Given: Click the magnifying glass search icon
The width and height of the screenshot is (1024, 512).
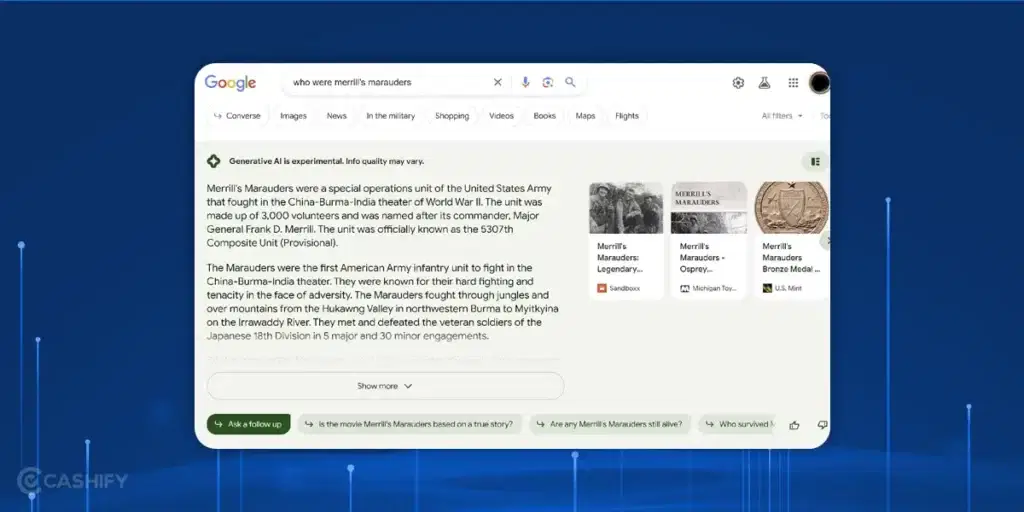Looking at the screenshot, I should 570,82.
